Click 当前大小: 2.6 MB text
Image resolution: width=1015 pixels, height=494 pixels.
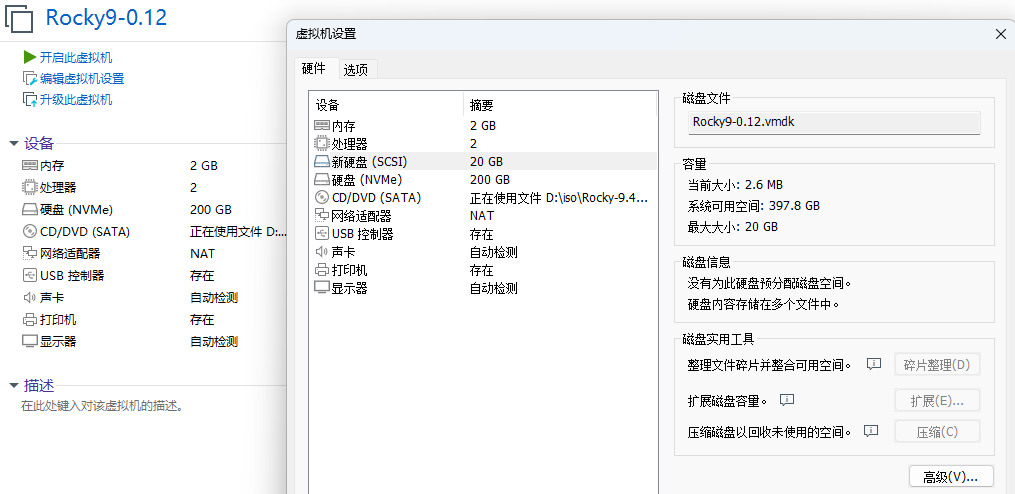coord(735,185)
